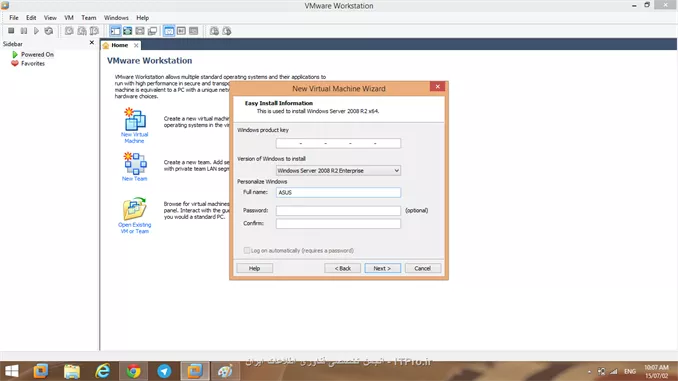Click the Power On play icon in toolbar
Viewport: 678px width, 381px height.
pyautogui.click(x=36, y=31)
